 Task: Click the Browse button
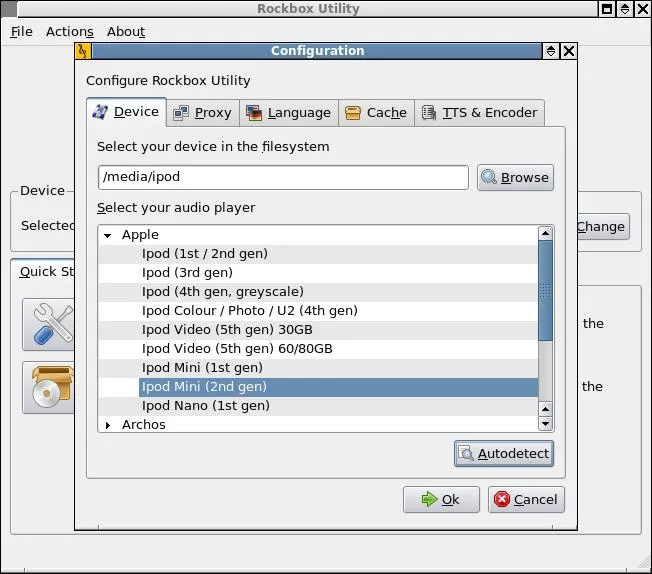[515, 178]
